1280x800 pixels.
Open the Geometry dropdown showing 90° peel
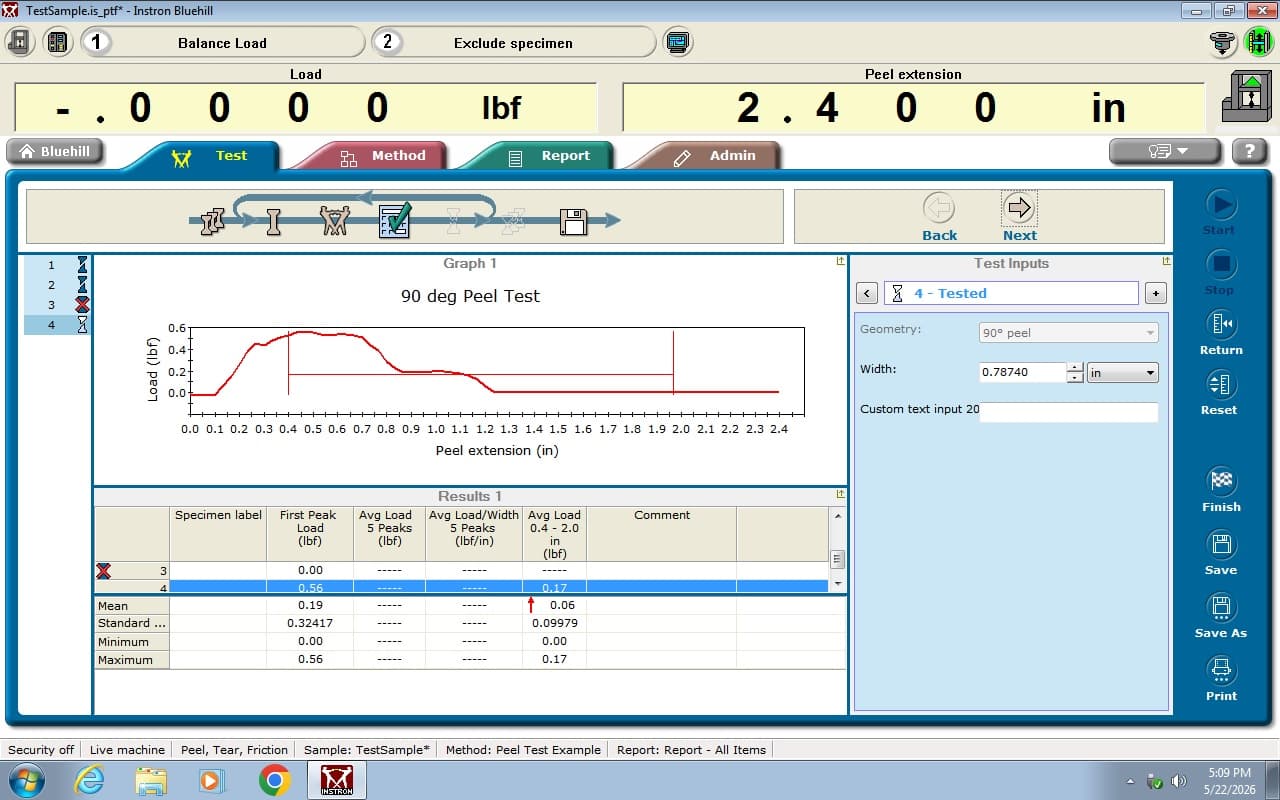point(1068,333)
